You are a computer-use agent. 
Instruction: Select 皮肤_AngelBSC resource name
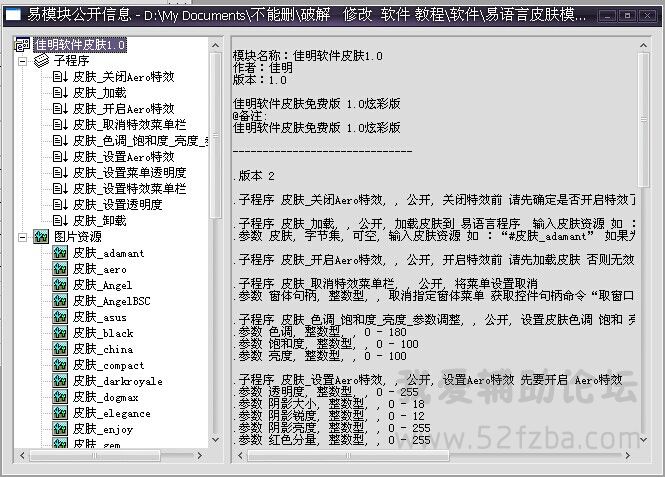tap(112, 301)
